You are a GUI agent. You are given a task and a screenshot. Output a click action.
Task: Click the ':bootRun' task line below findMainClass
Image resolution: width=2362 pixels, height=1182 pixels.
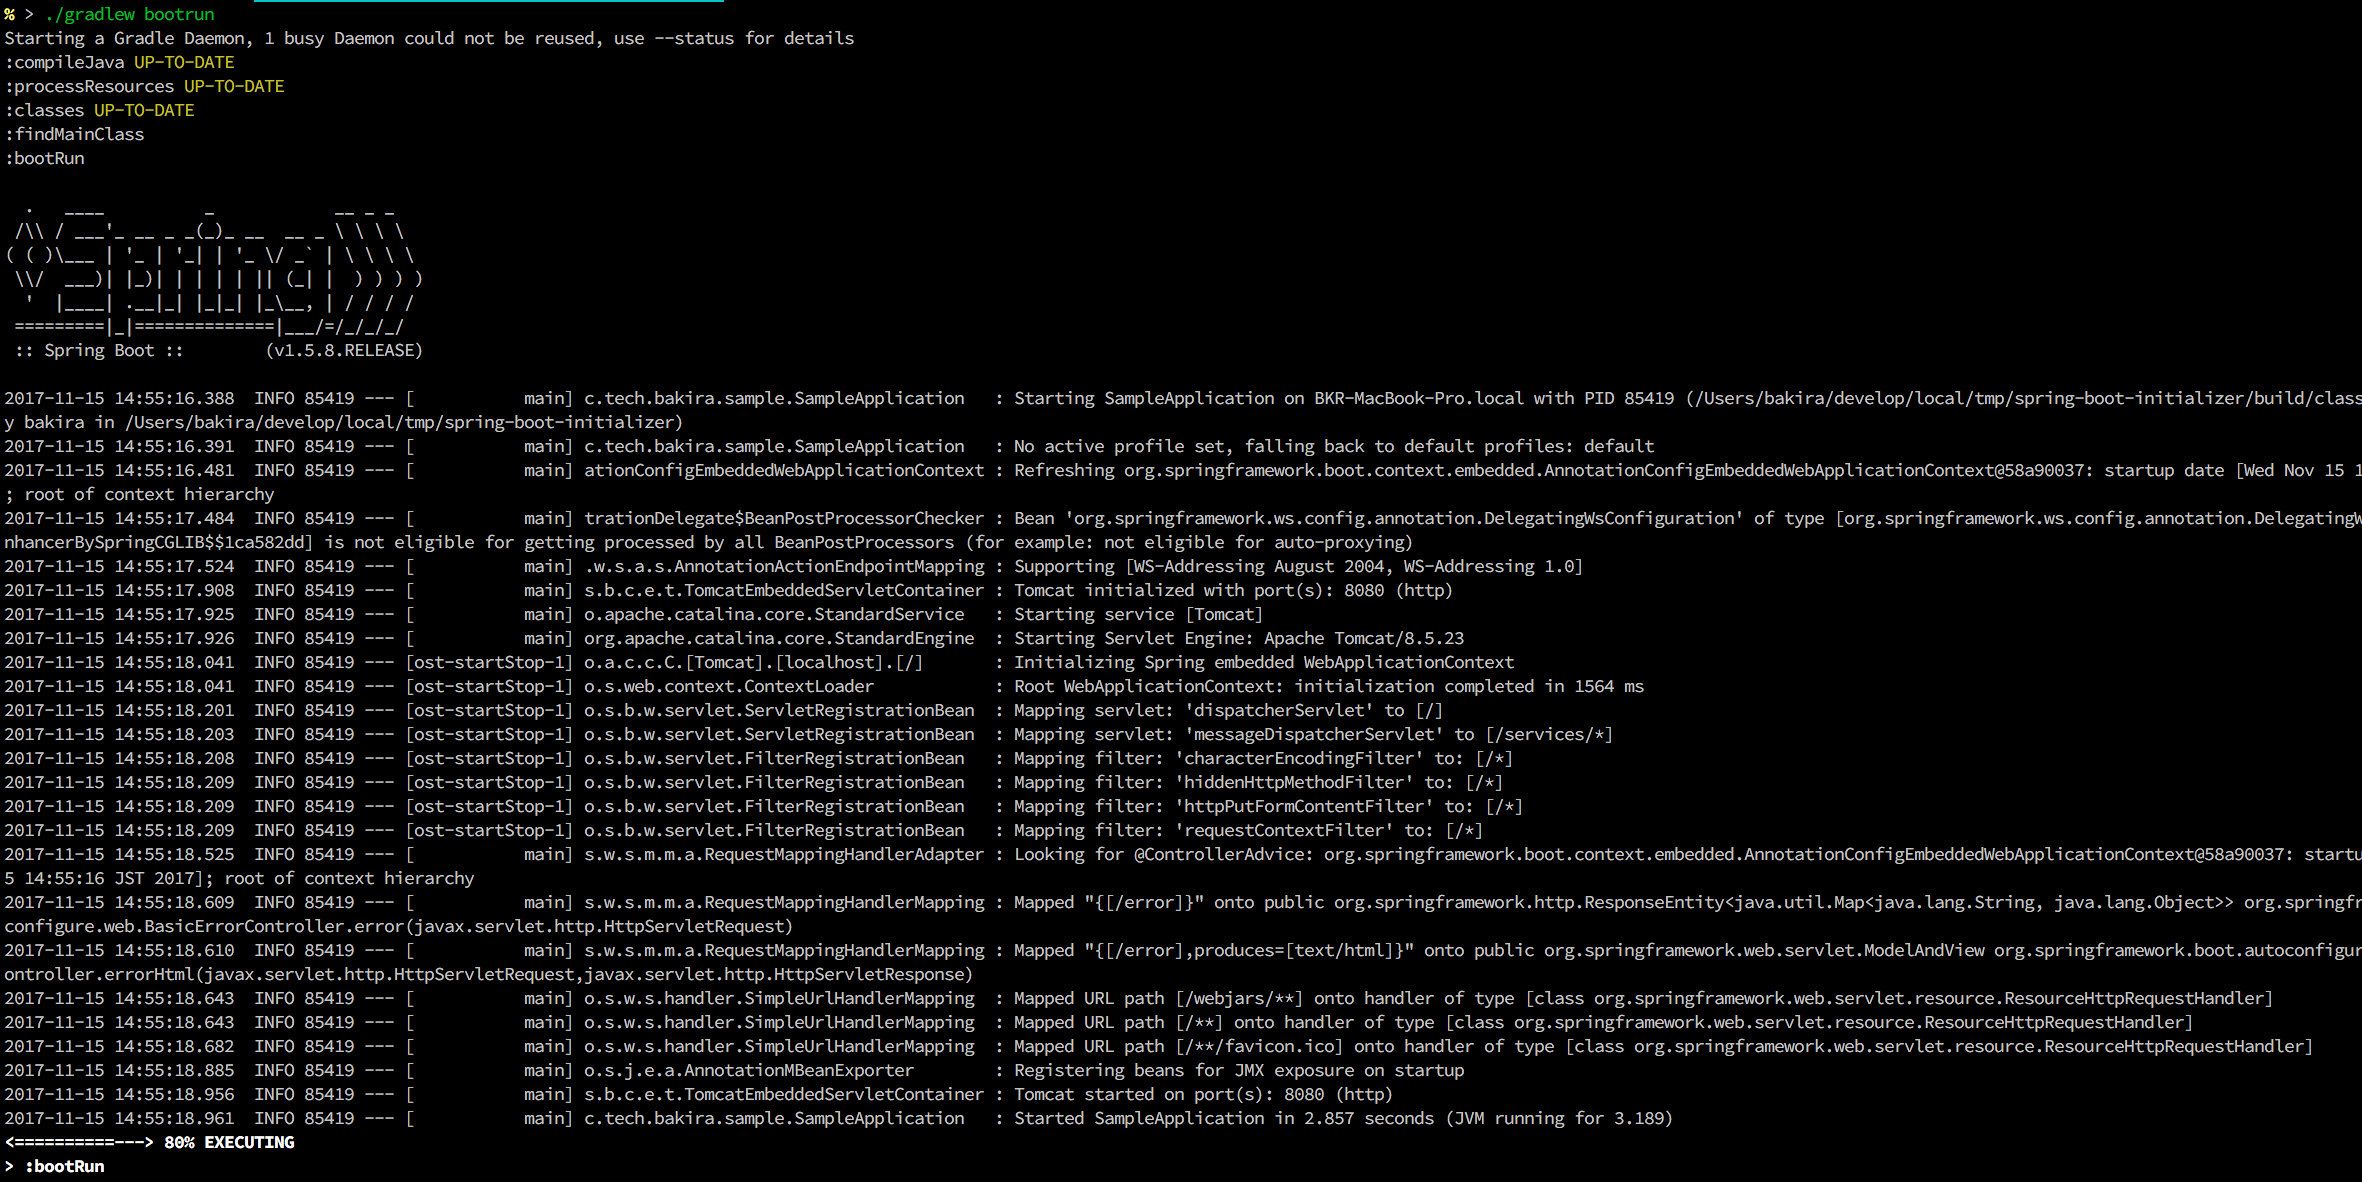coord(44,158)
